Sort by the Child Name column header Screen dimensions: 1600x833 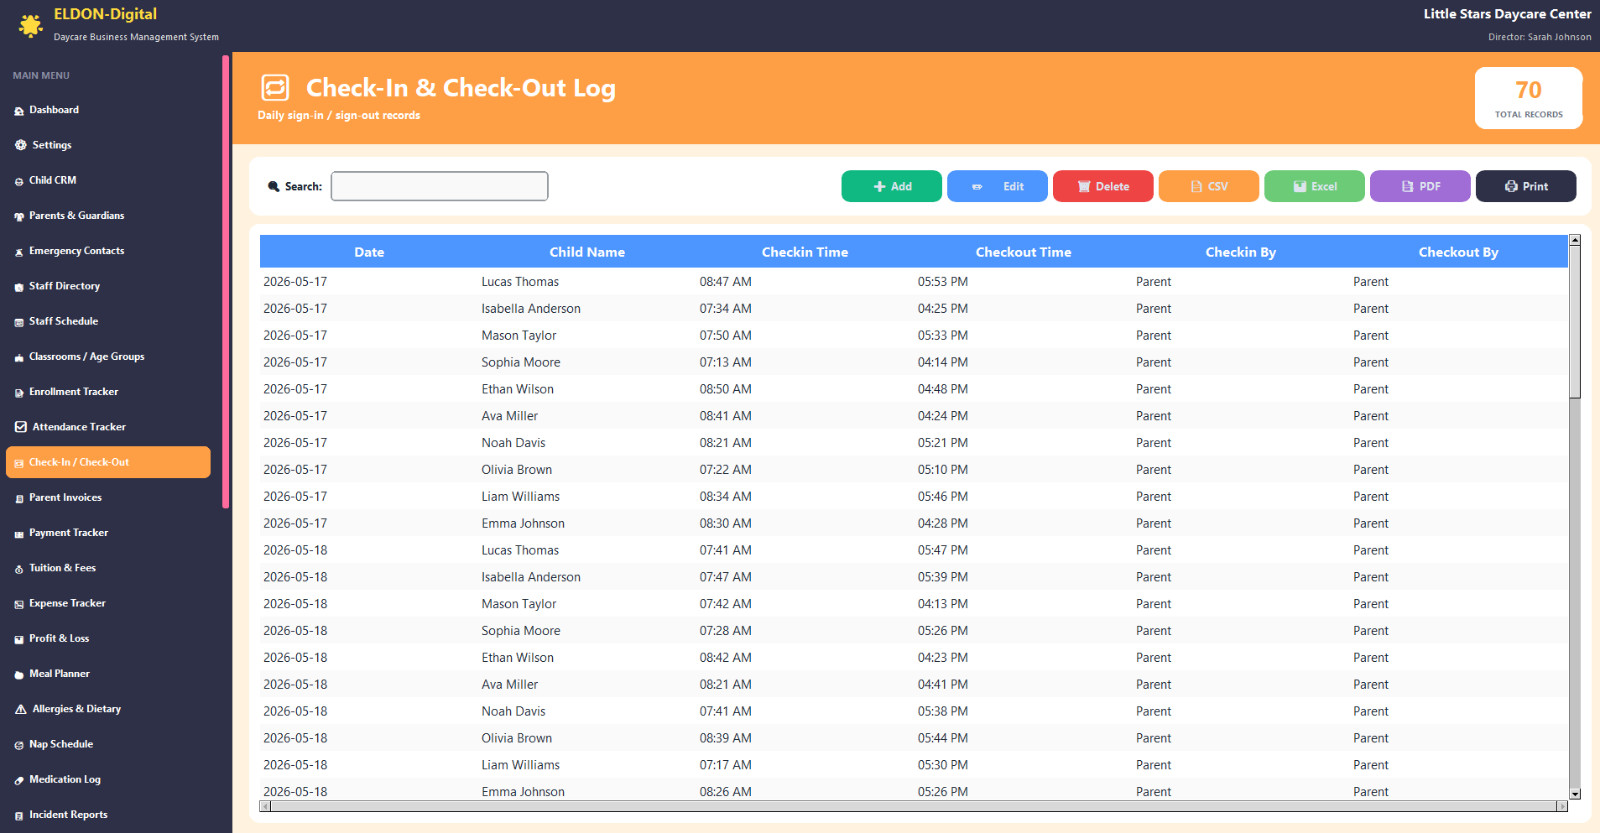pyautogui.click(x=587, y=252)
